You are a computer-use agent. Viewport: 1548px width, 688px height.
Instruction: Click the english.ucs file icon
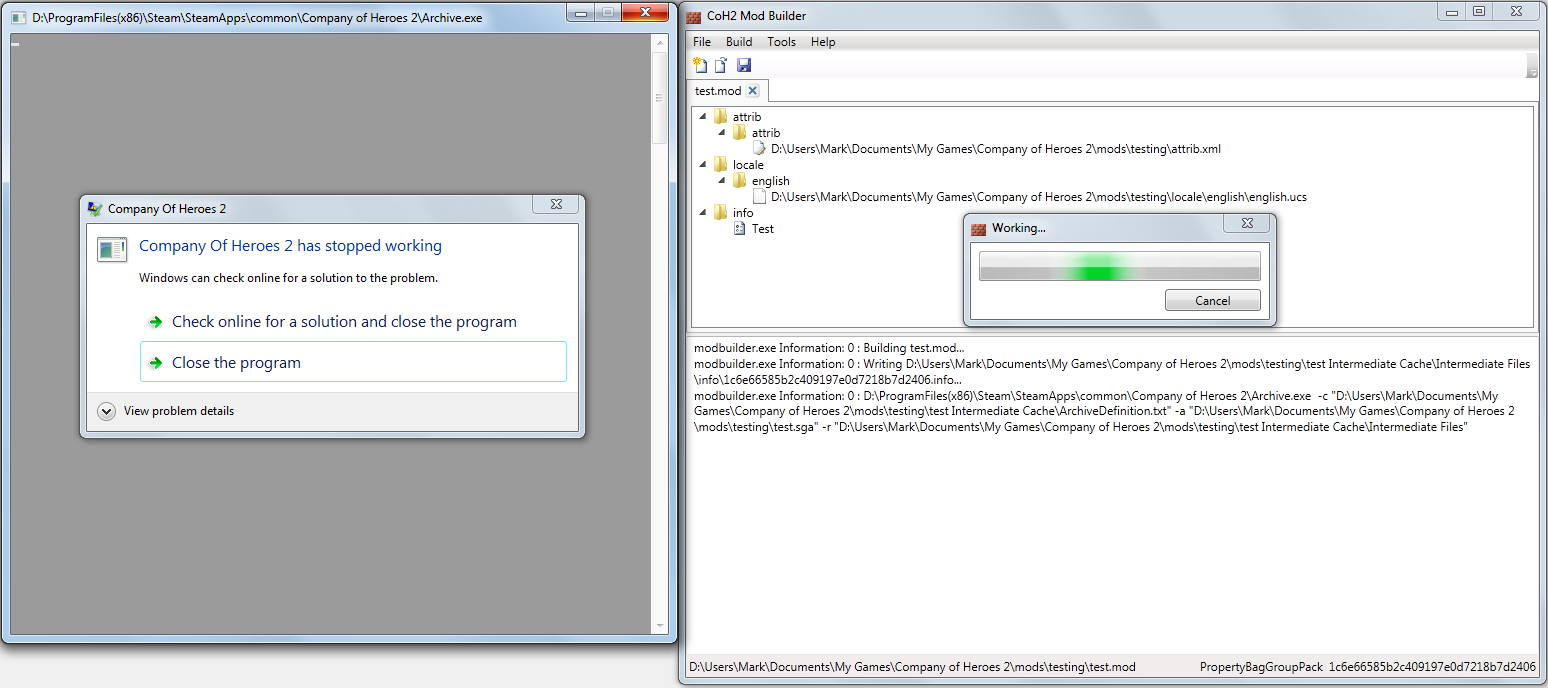759,197
